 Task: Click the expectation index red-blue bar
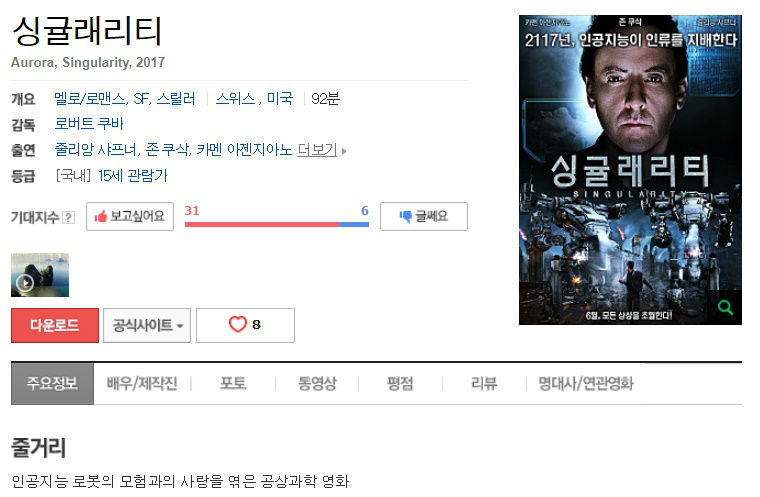tap(277, 224)
